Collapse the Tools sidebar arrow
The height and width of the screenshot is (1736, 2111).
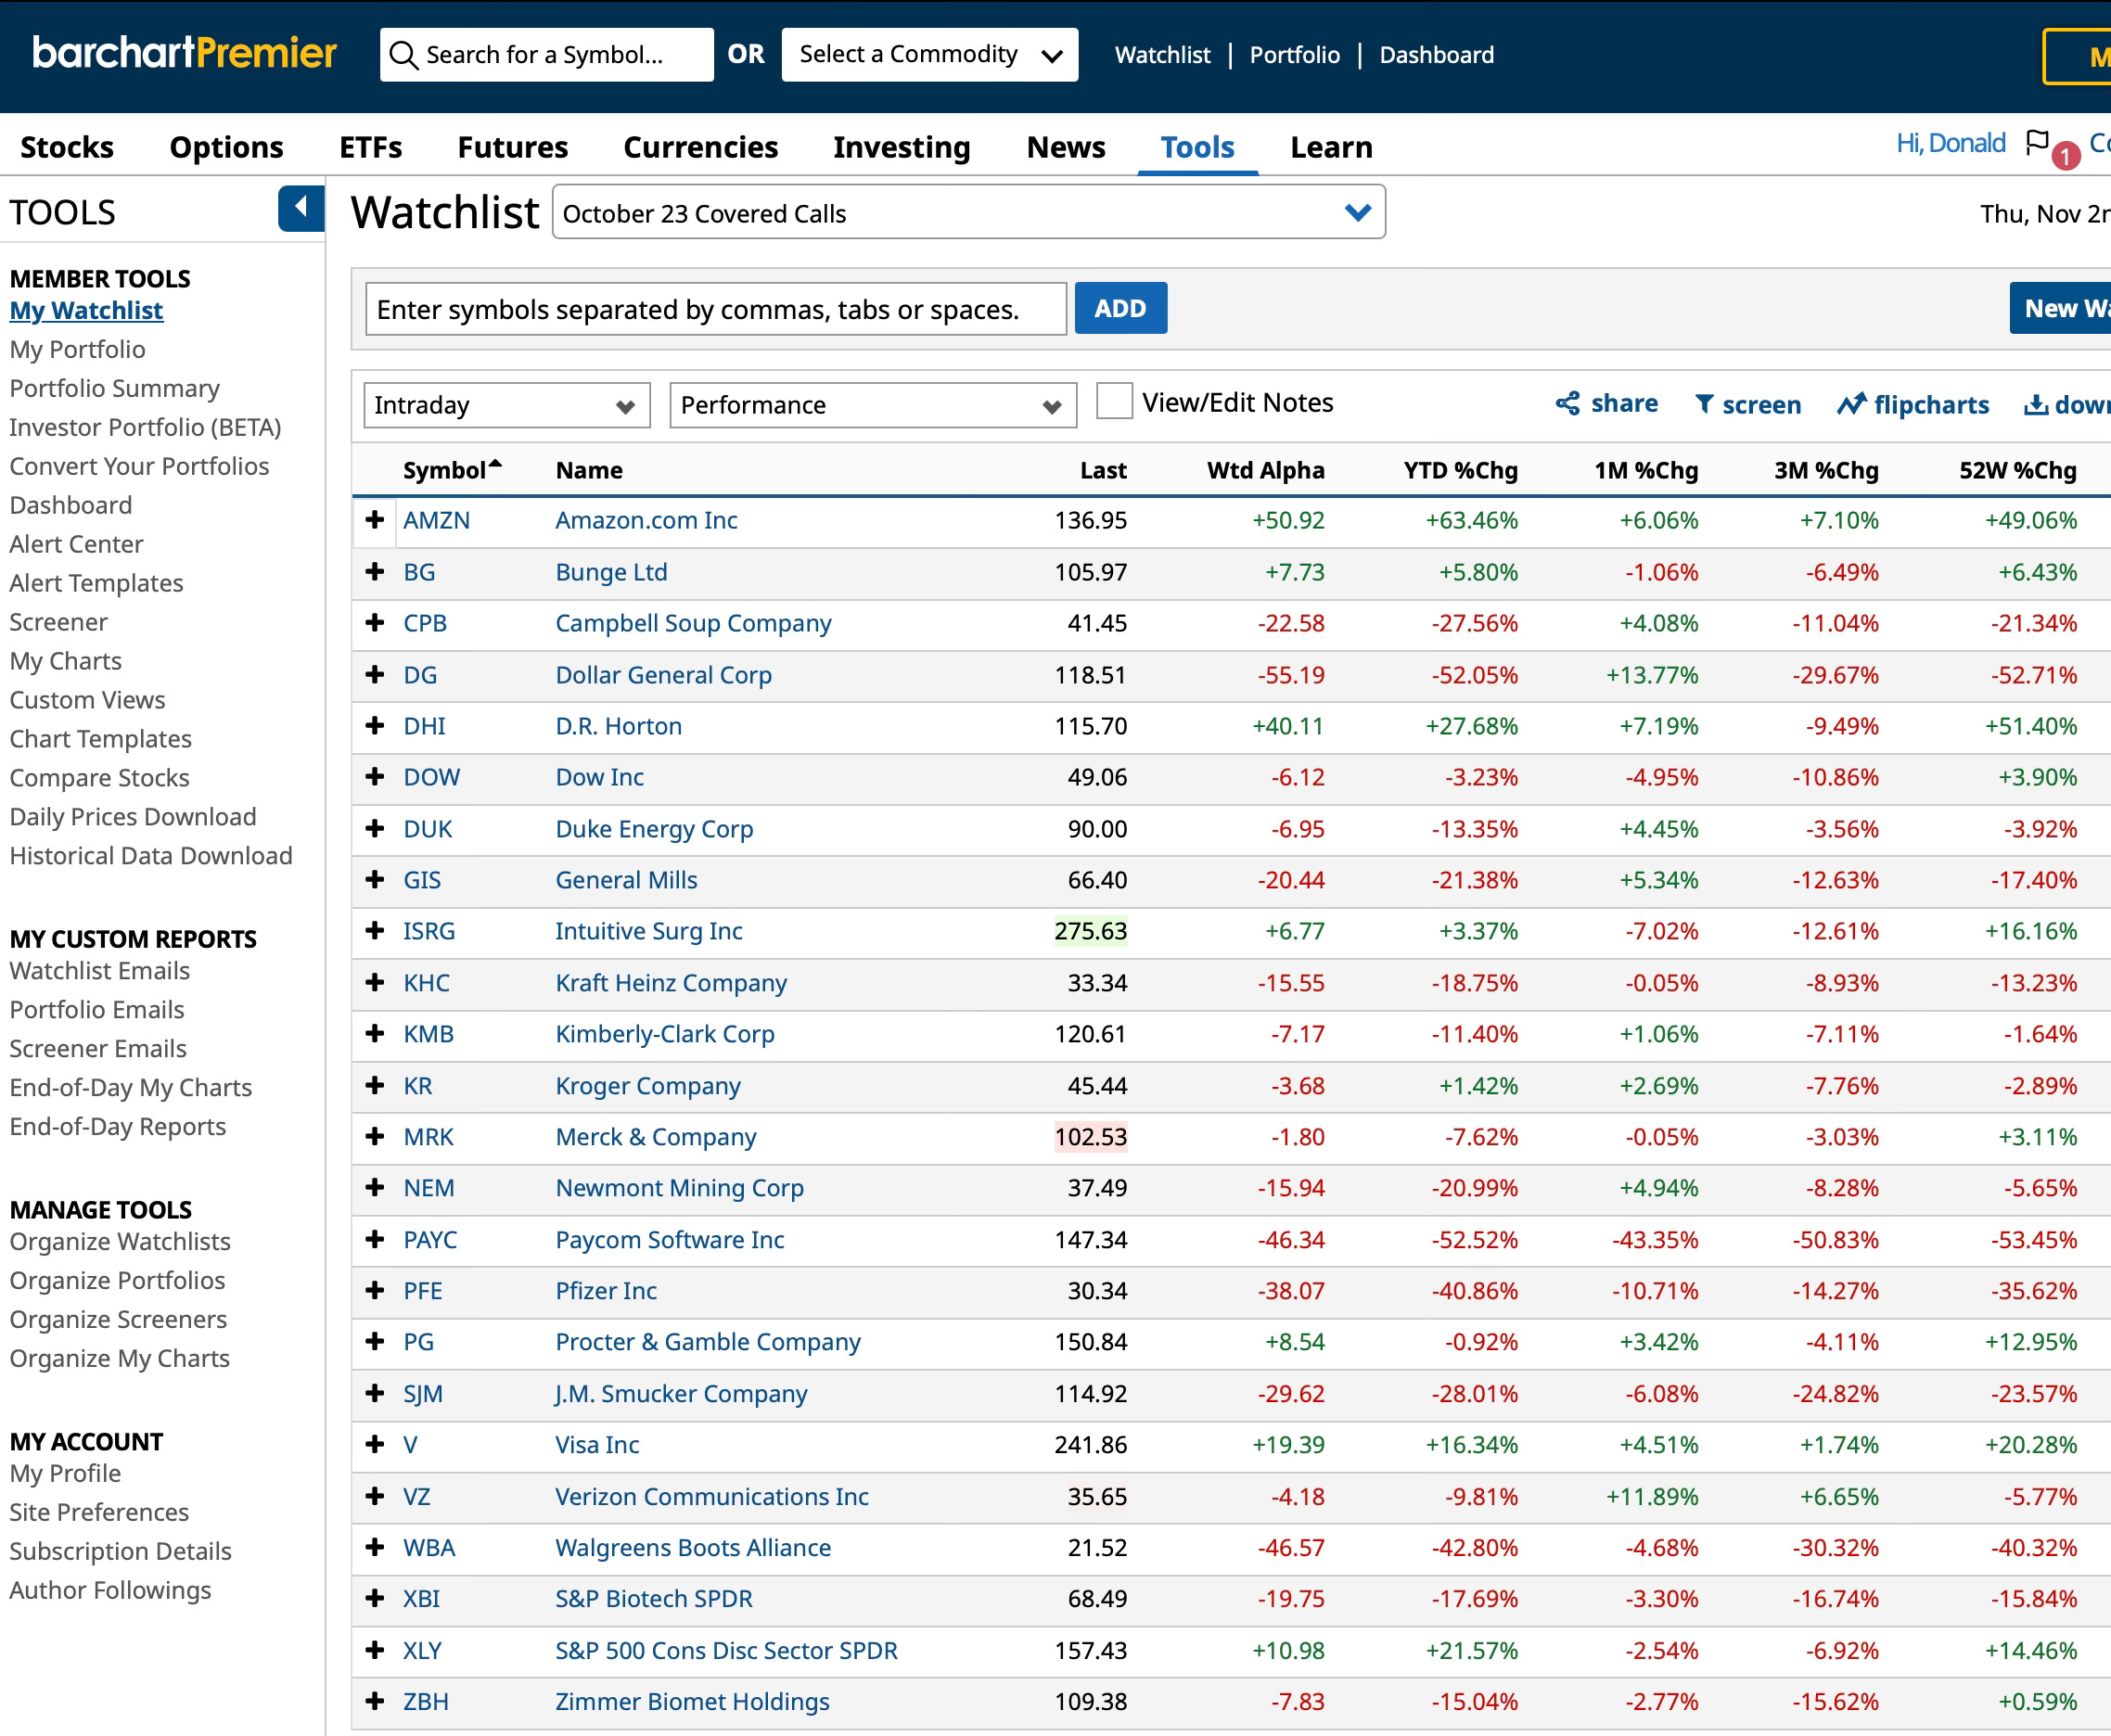301,209
